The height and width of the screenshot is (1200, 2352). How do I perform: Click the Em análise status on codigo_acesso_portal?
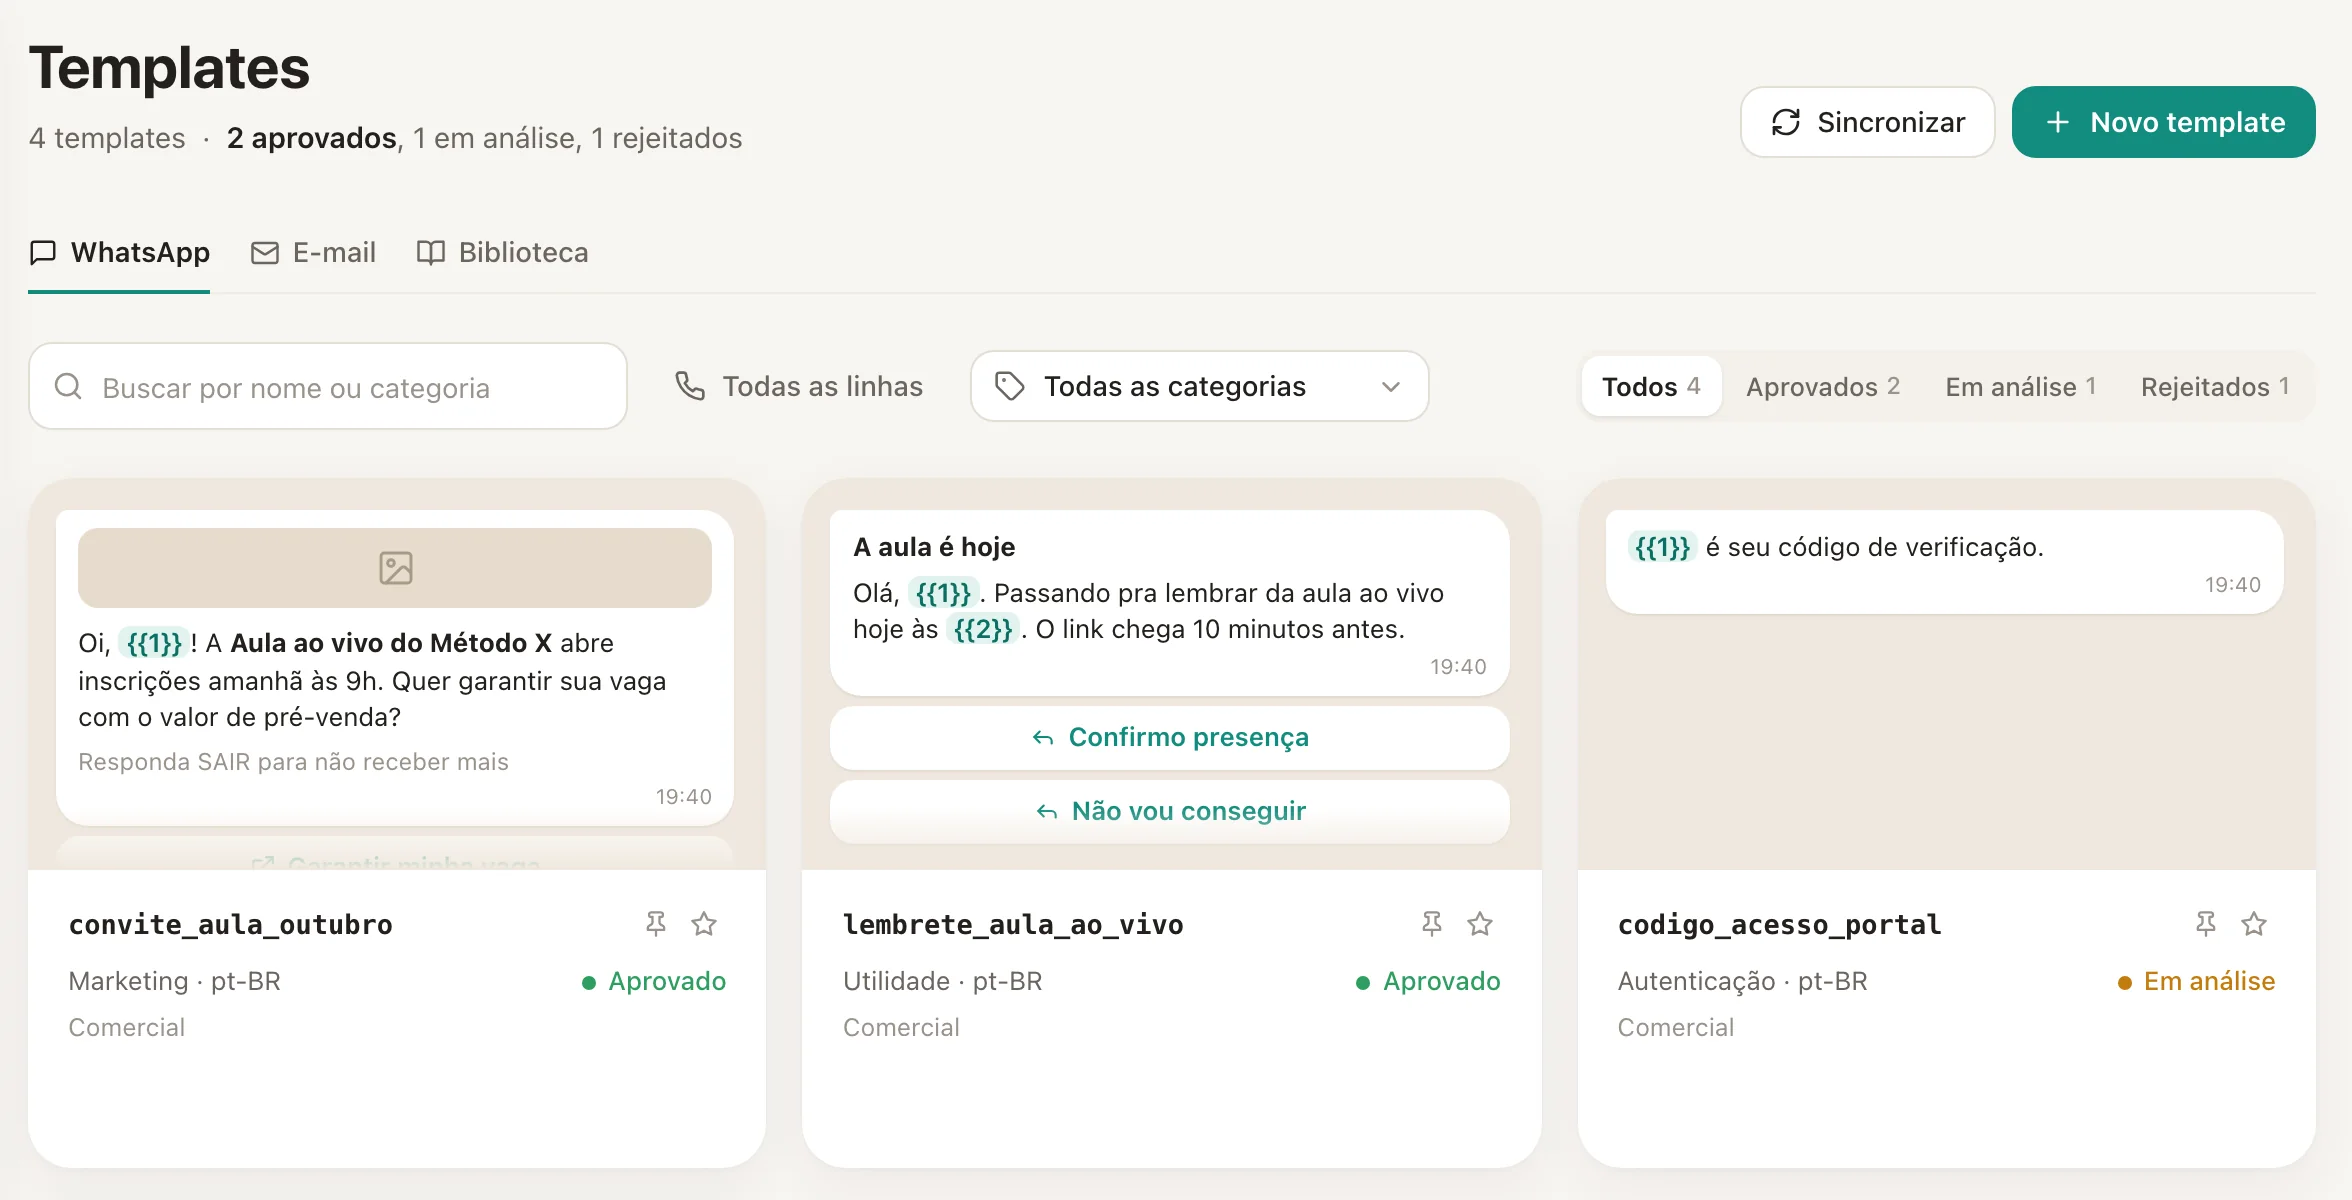[x=2196, y=982]
